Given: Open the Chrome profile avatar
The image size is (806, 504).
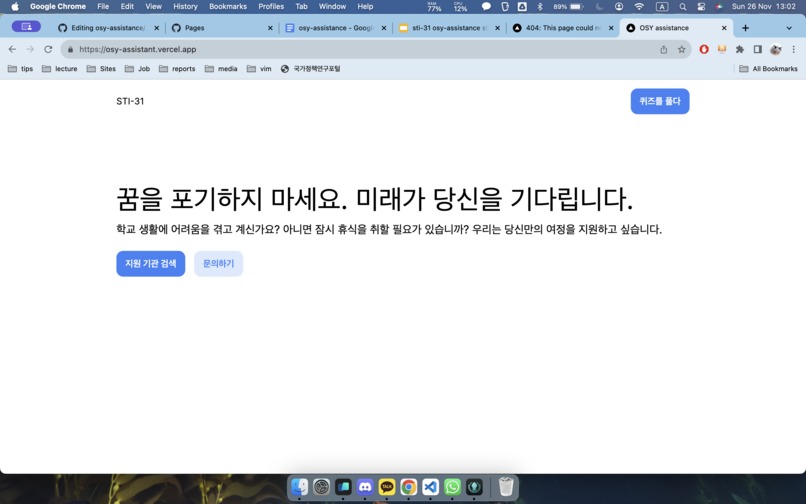Looking at the screenshot, I should click(x=776, y=49).
